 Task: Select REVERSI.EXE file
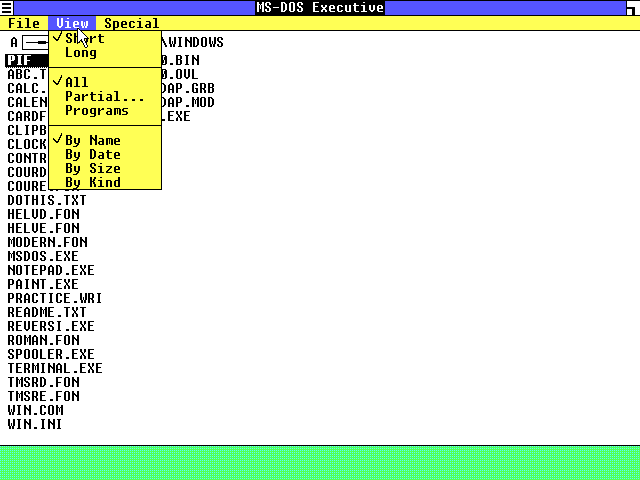[51, 326]
